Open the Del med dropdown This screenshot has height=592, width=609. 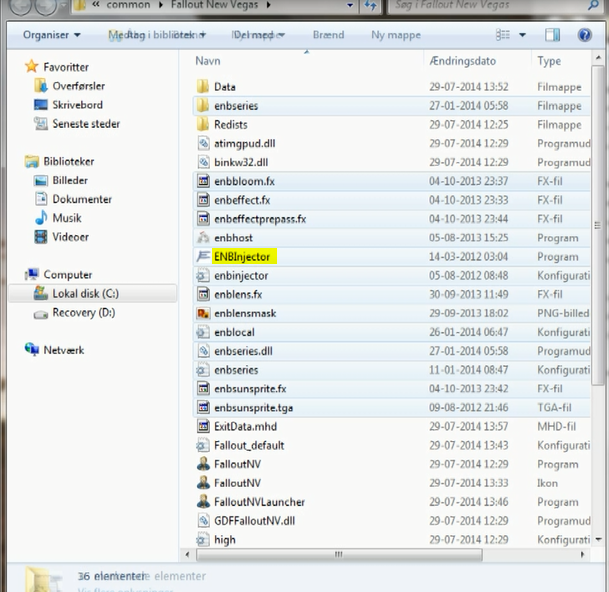click(259, 35)
